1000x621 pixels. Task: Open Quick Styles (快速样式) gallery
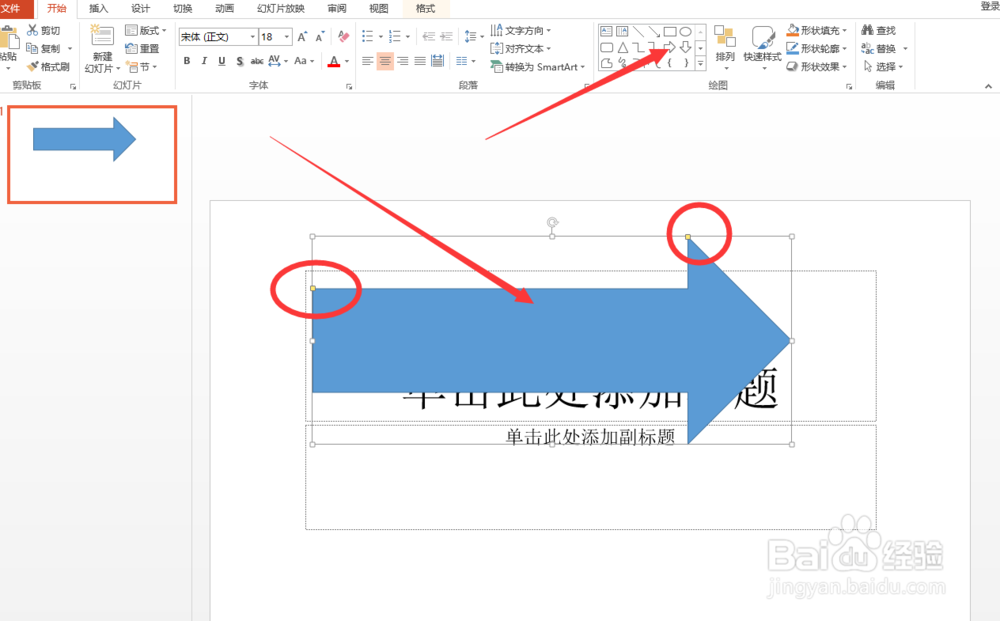tap(762, 46)
